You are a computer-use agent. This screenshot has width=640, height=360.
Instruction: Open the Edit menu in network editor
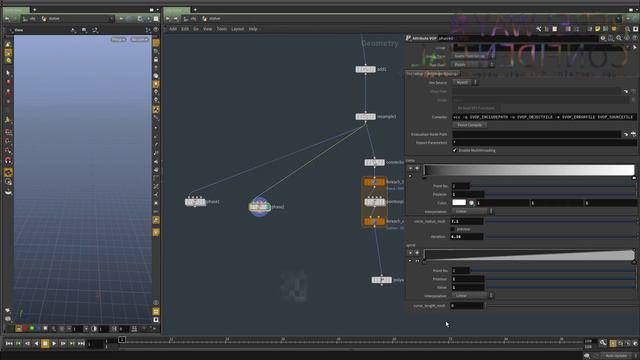pos(185,29)
